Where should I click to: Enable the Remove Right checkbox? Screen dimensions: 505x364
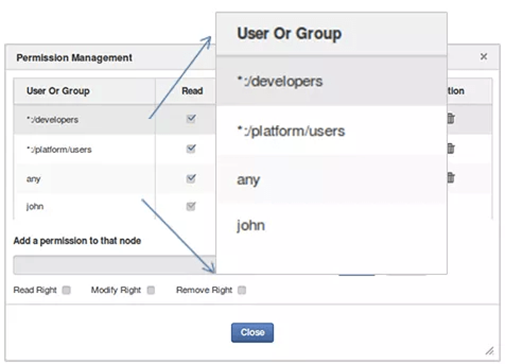pyautogui.click(x=242, y=290)
